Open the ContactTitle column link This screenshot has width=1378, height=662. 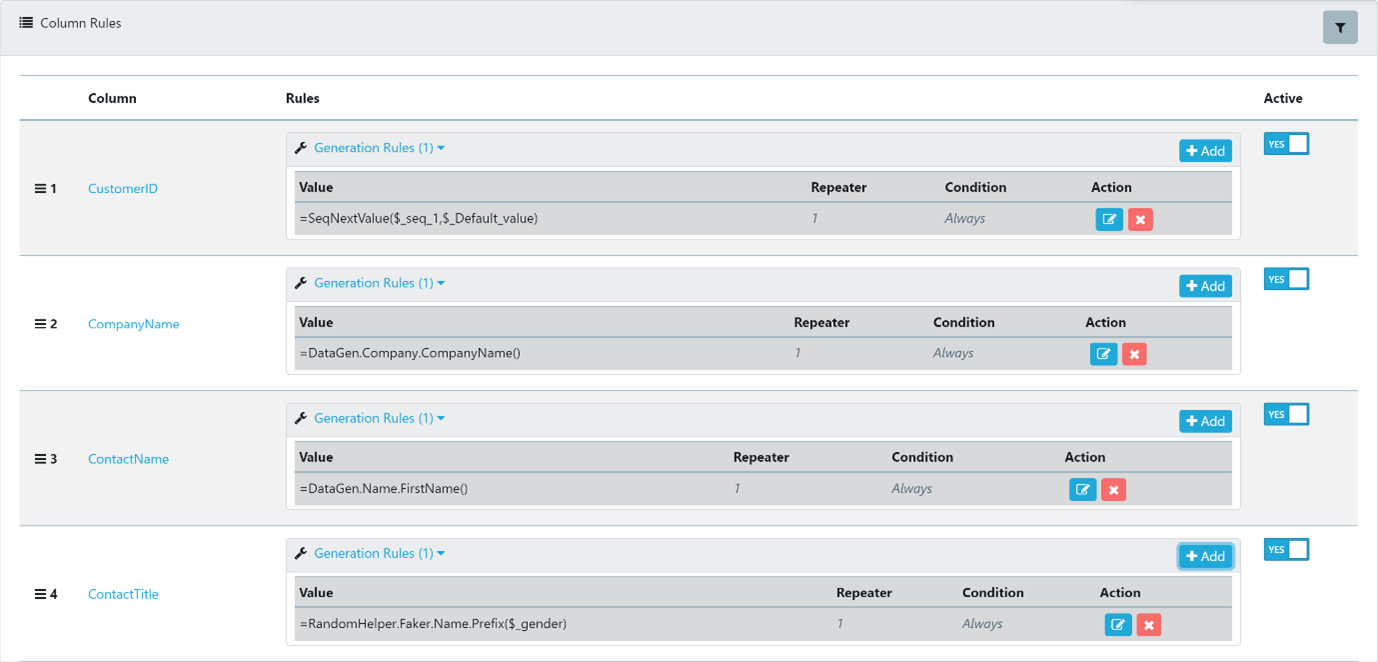[x=123, y=594]
